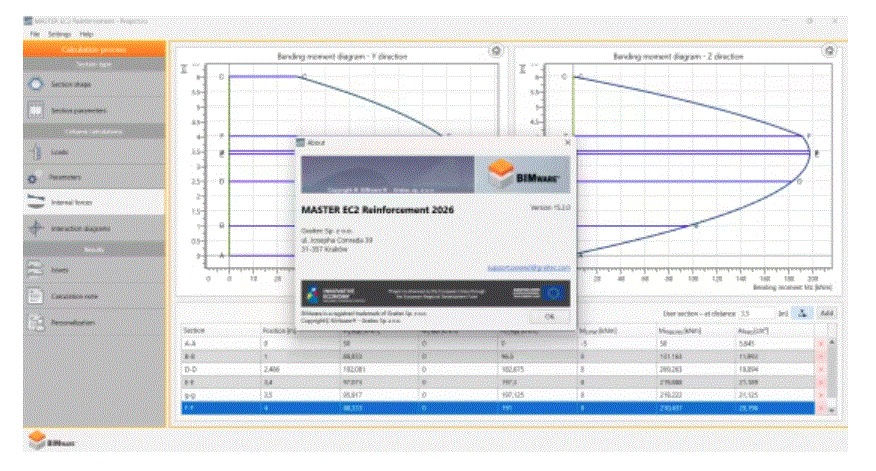Click the pick-section icon beside Add button

coord(803,313)
